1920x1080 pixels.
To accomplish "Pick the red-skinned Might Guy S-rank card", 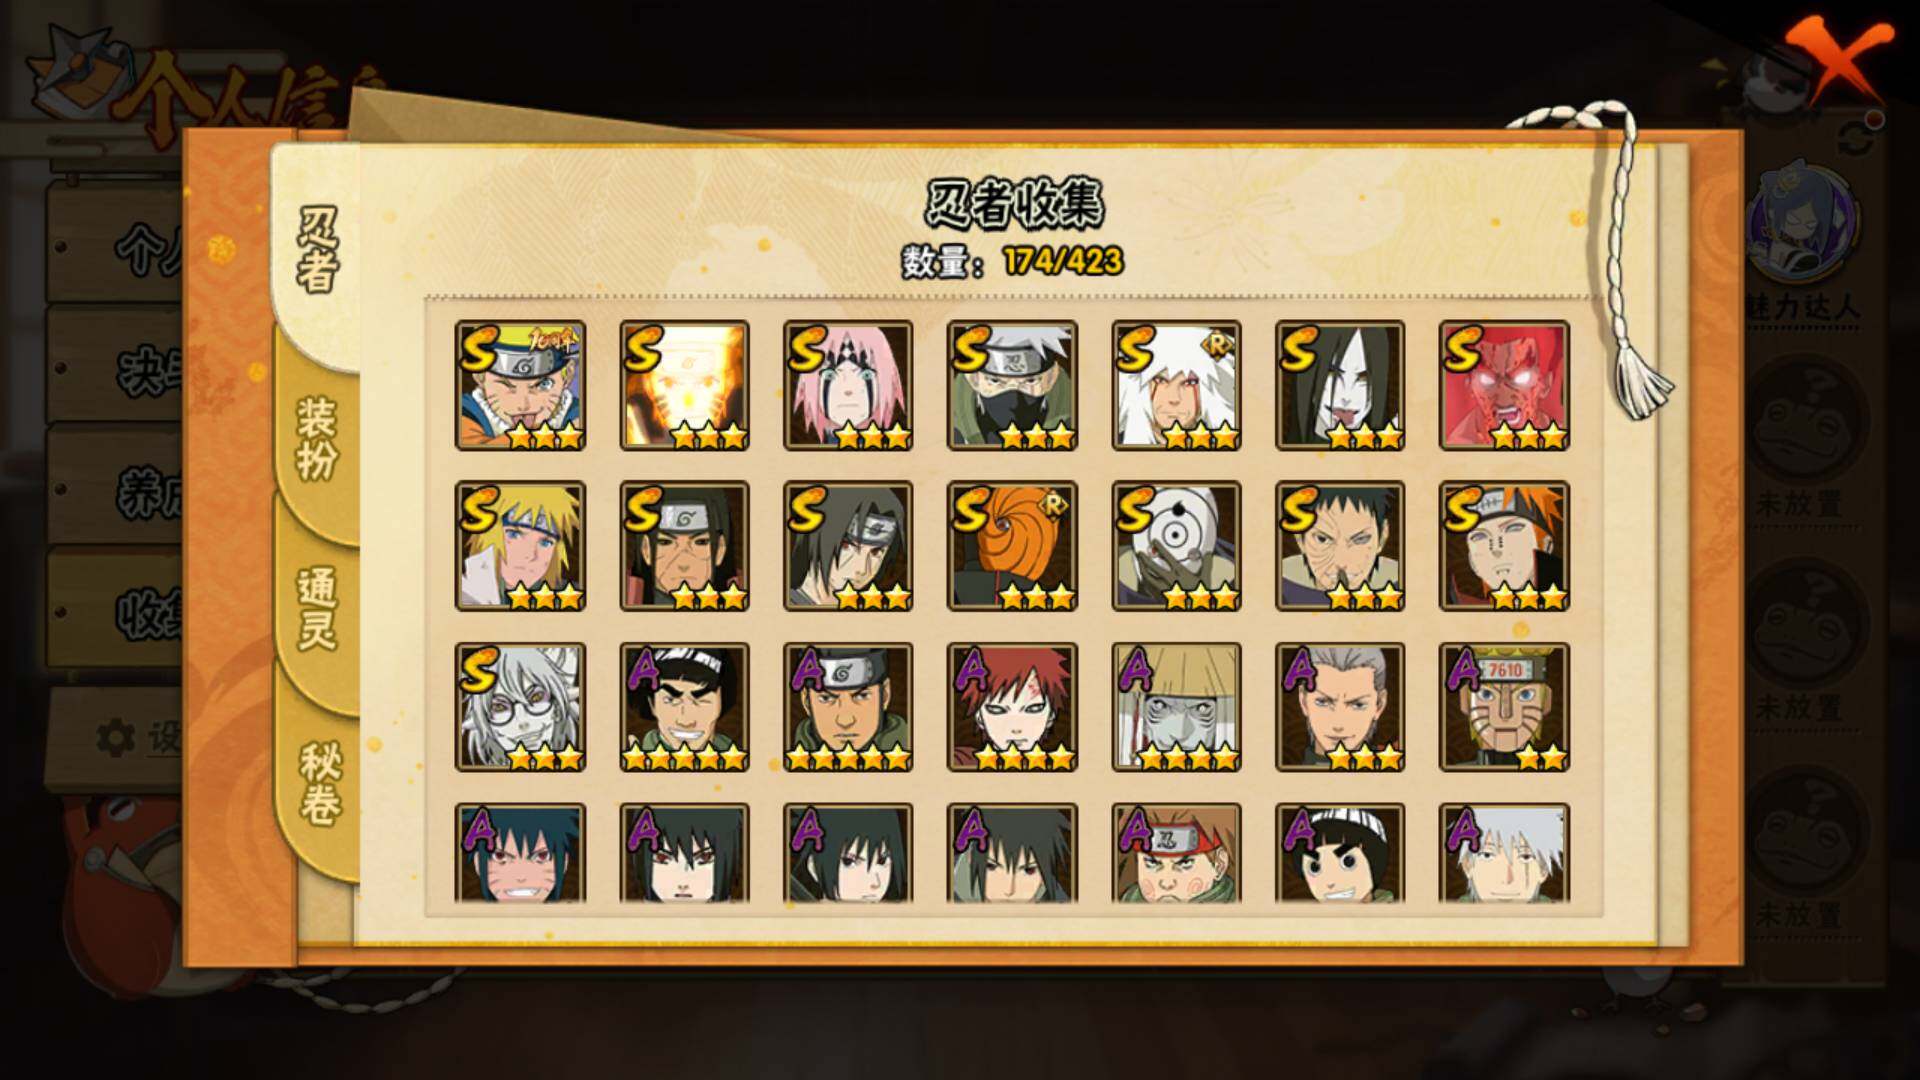I will pyautogui.click(x=1504, y=385).
